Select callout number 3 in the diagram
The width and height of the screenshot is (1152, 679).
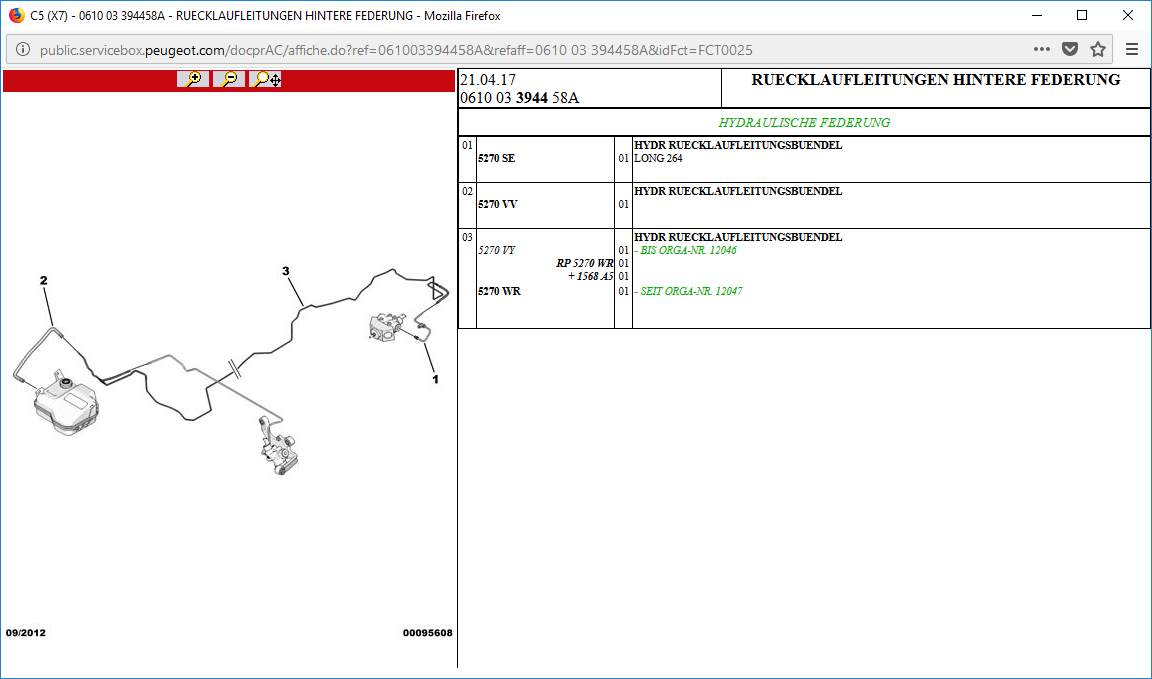pos(286,271)
